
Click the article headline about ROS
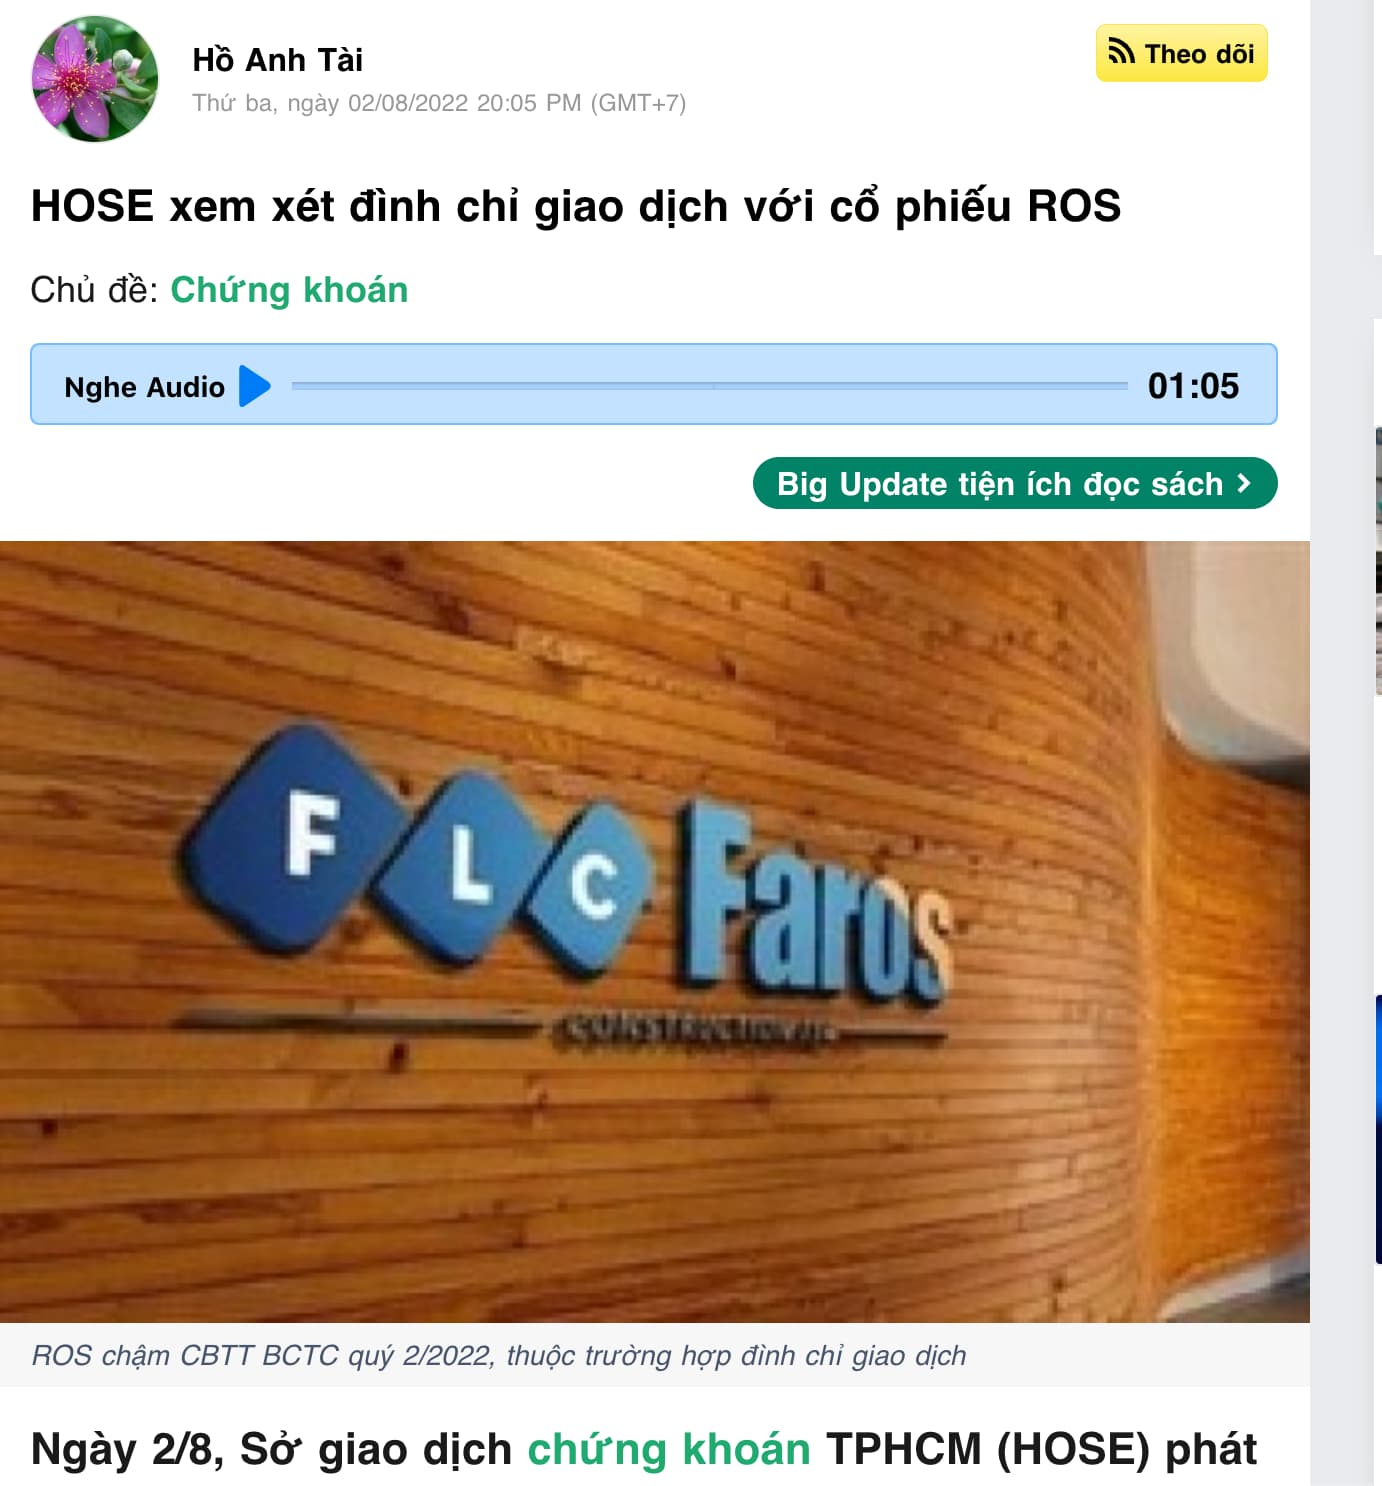click(576, 206)
